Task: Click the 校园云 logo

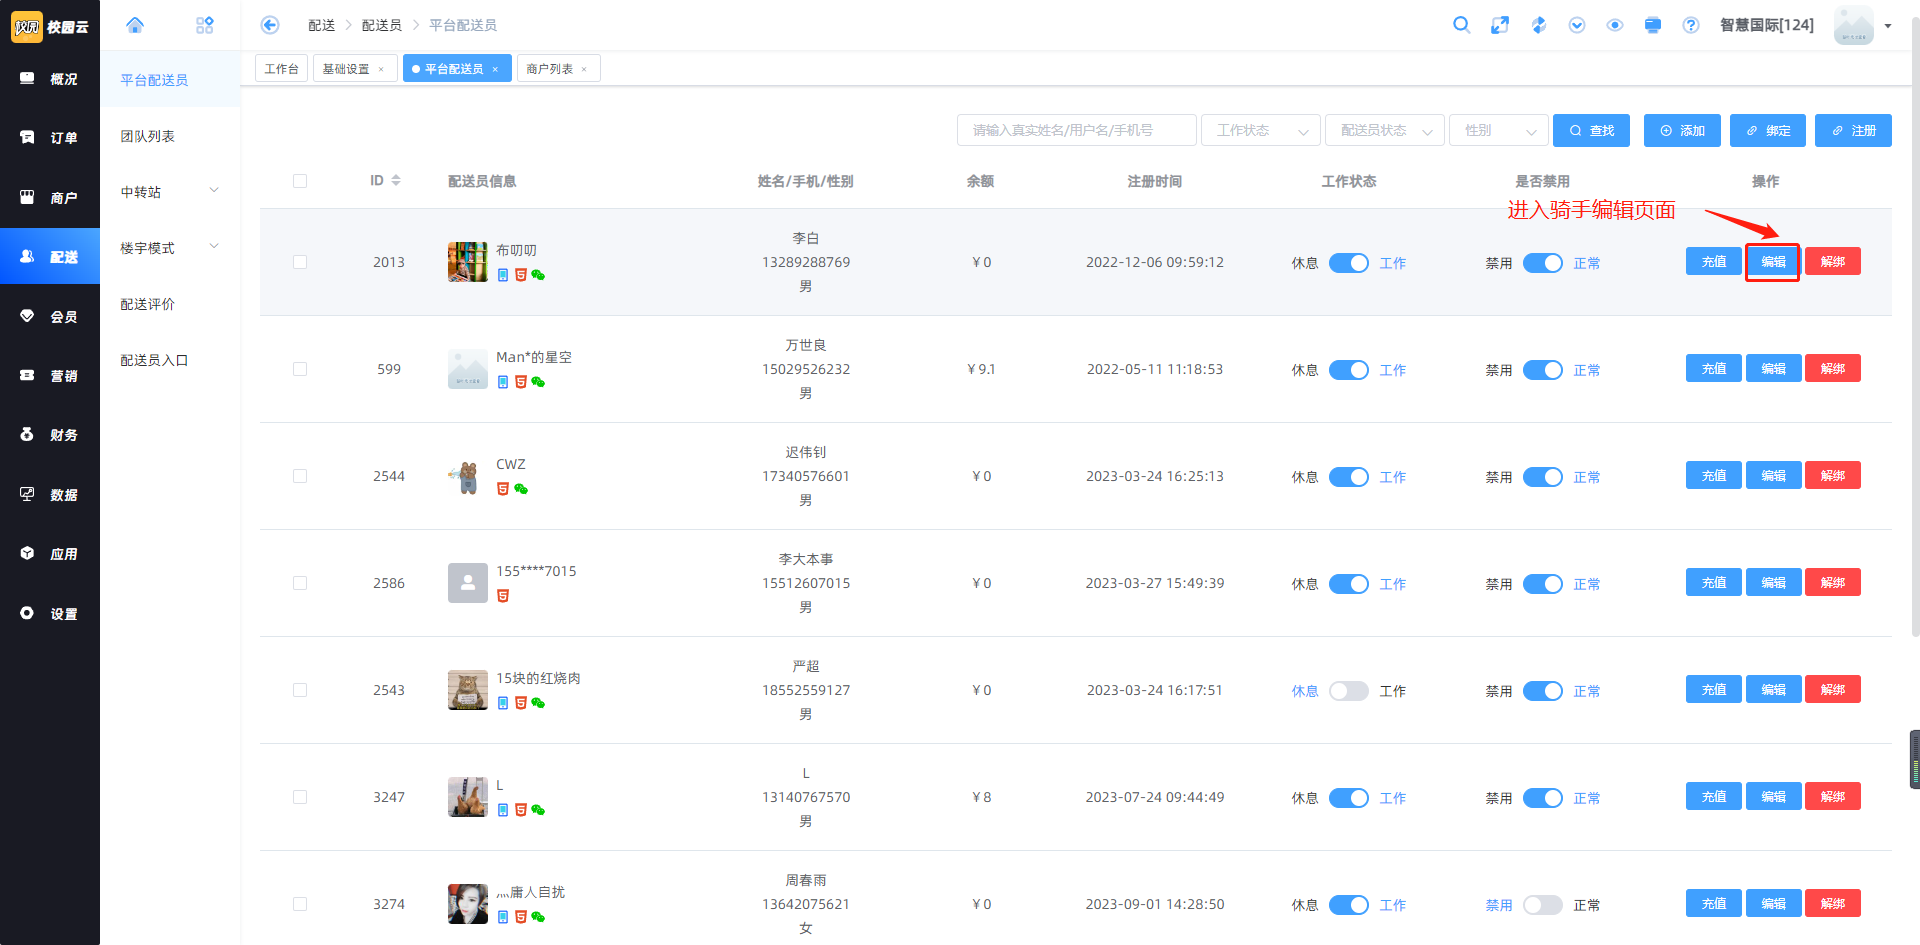Action: click(50, 27)
